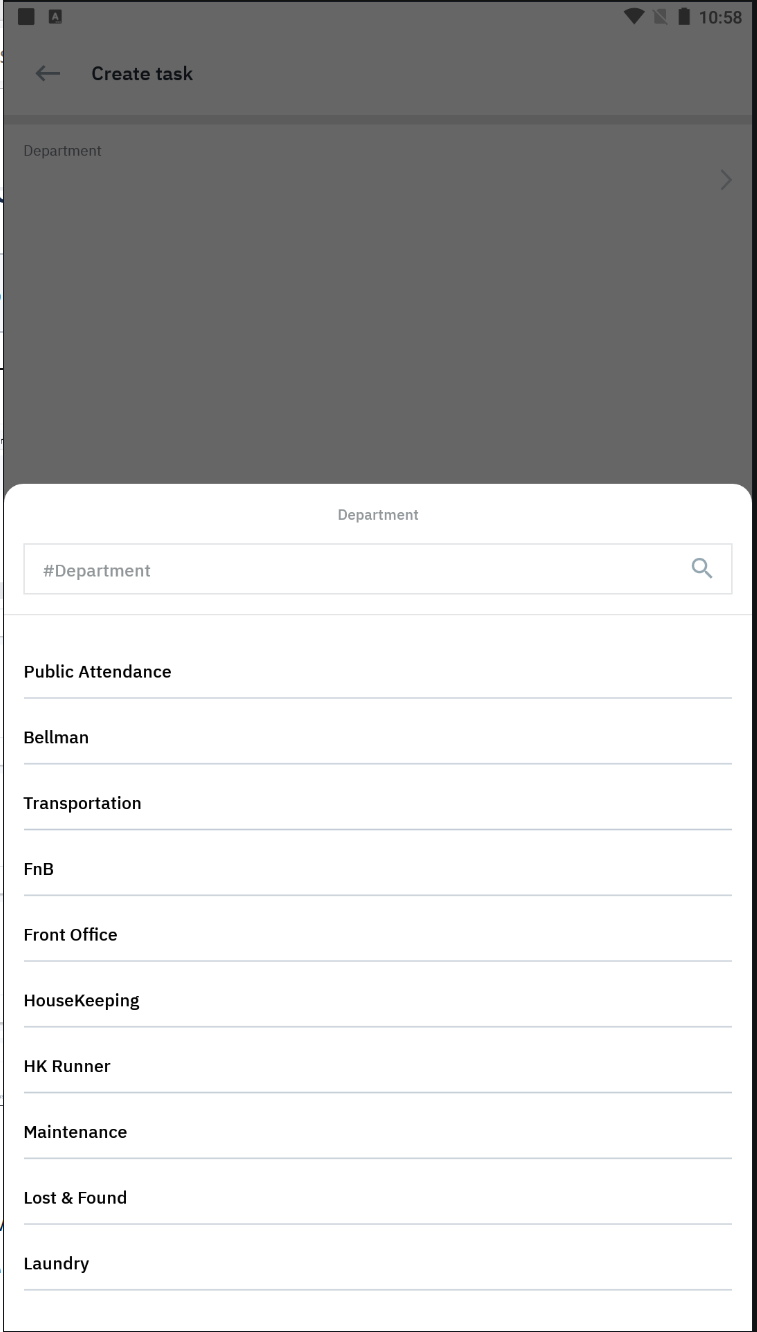The image size is (757, 1332).
Task: Tap the 'A' notification icon in status bar
Action: (54, 17)
